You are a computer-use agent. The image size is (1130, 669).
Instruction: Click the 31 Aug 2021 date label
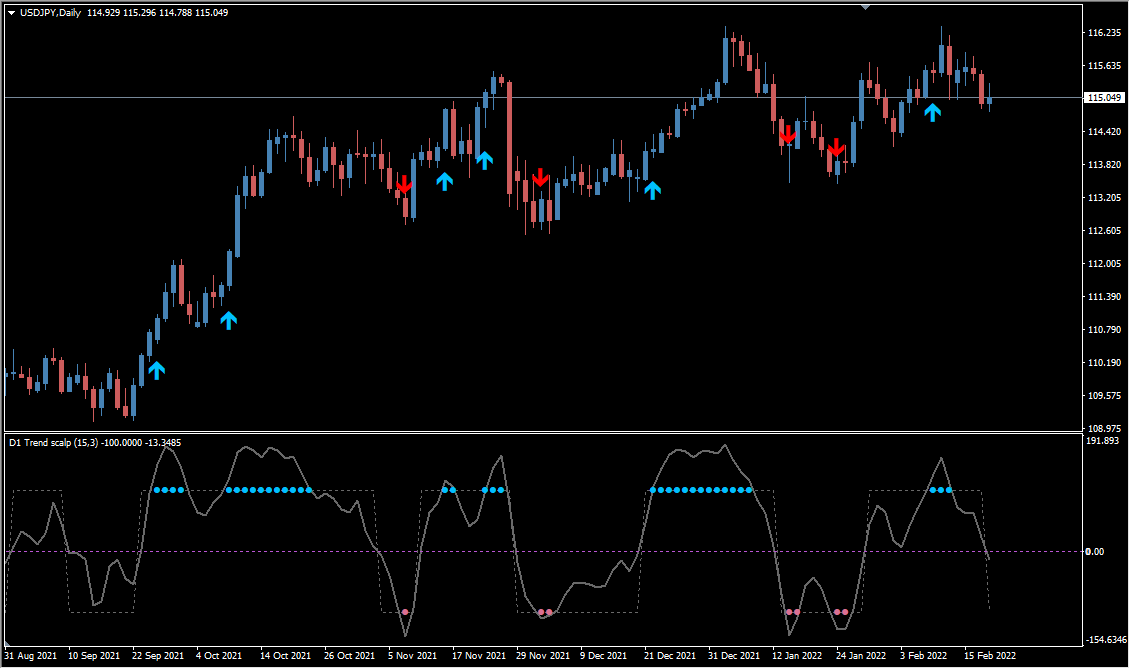point(32,656)
